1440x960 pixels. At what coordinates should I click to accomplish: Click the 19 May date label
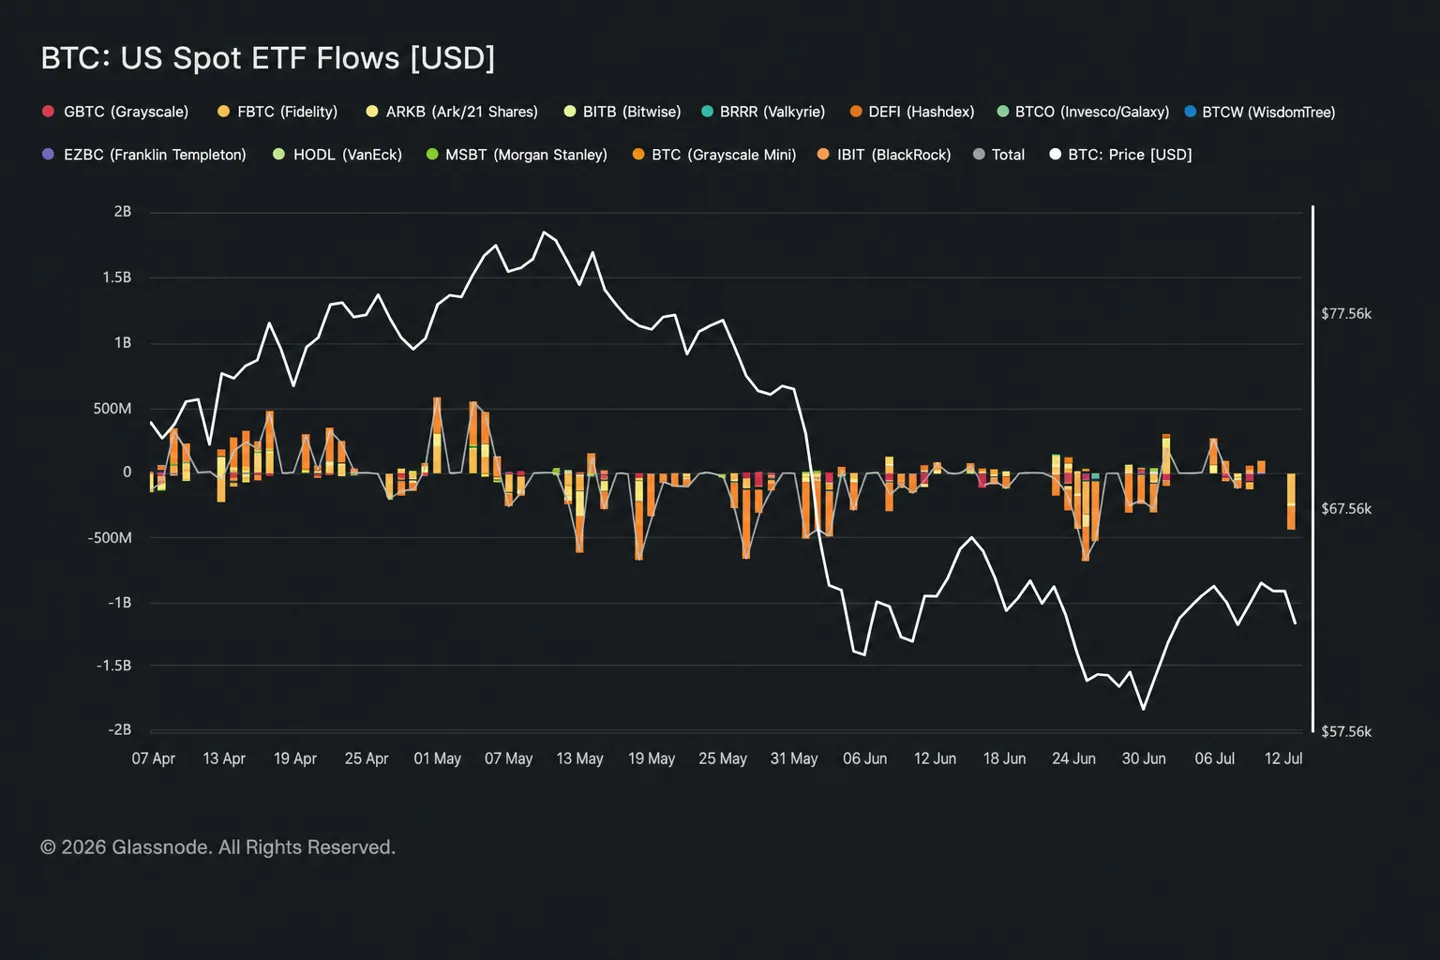[x=651, y=759]
